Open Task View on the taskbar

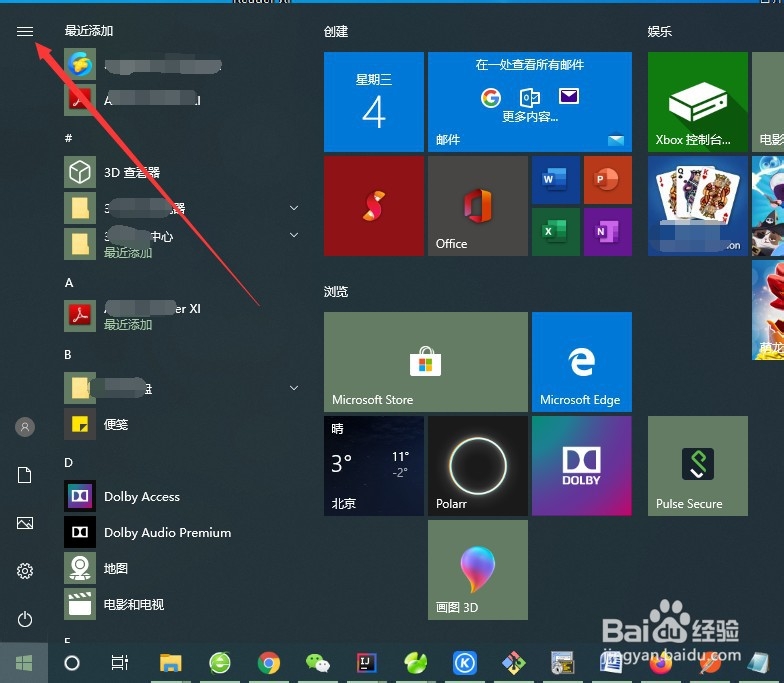[x=120, y=663]
